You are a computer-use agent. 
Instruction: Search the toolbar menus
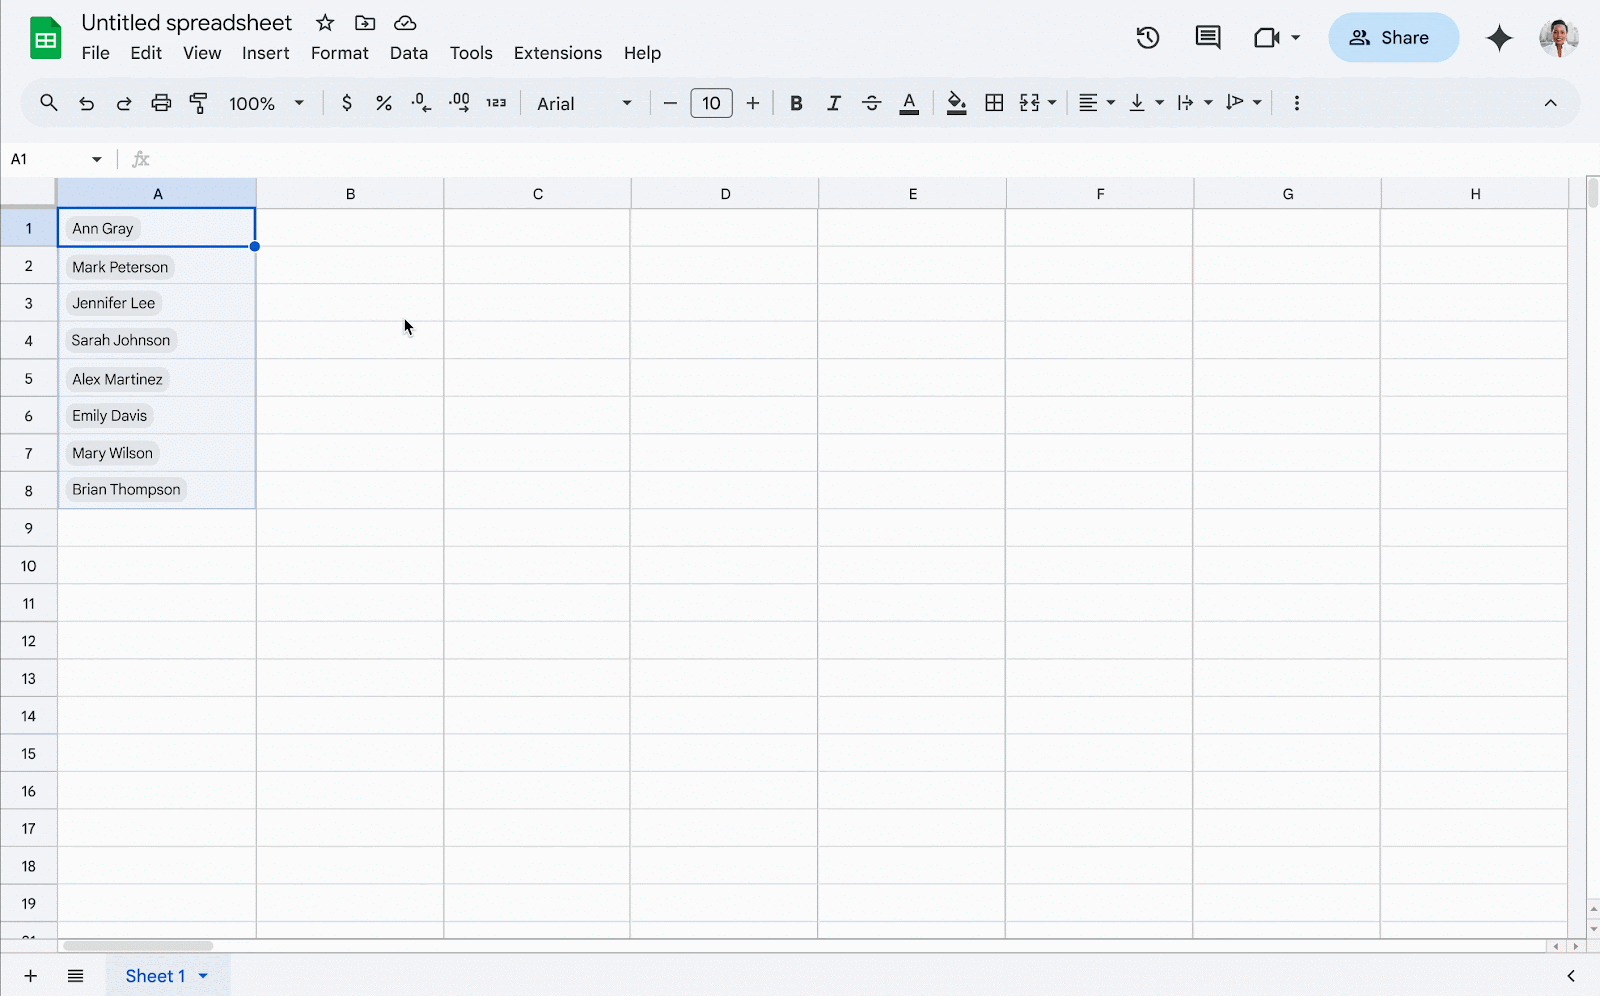coord(48,103)
